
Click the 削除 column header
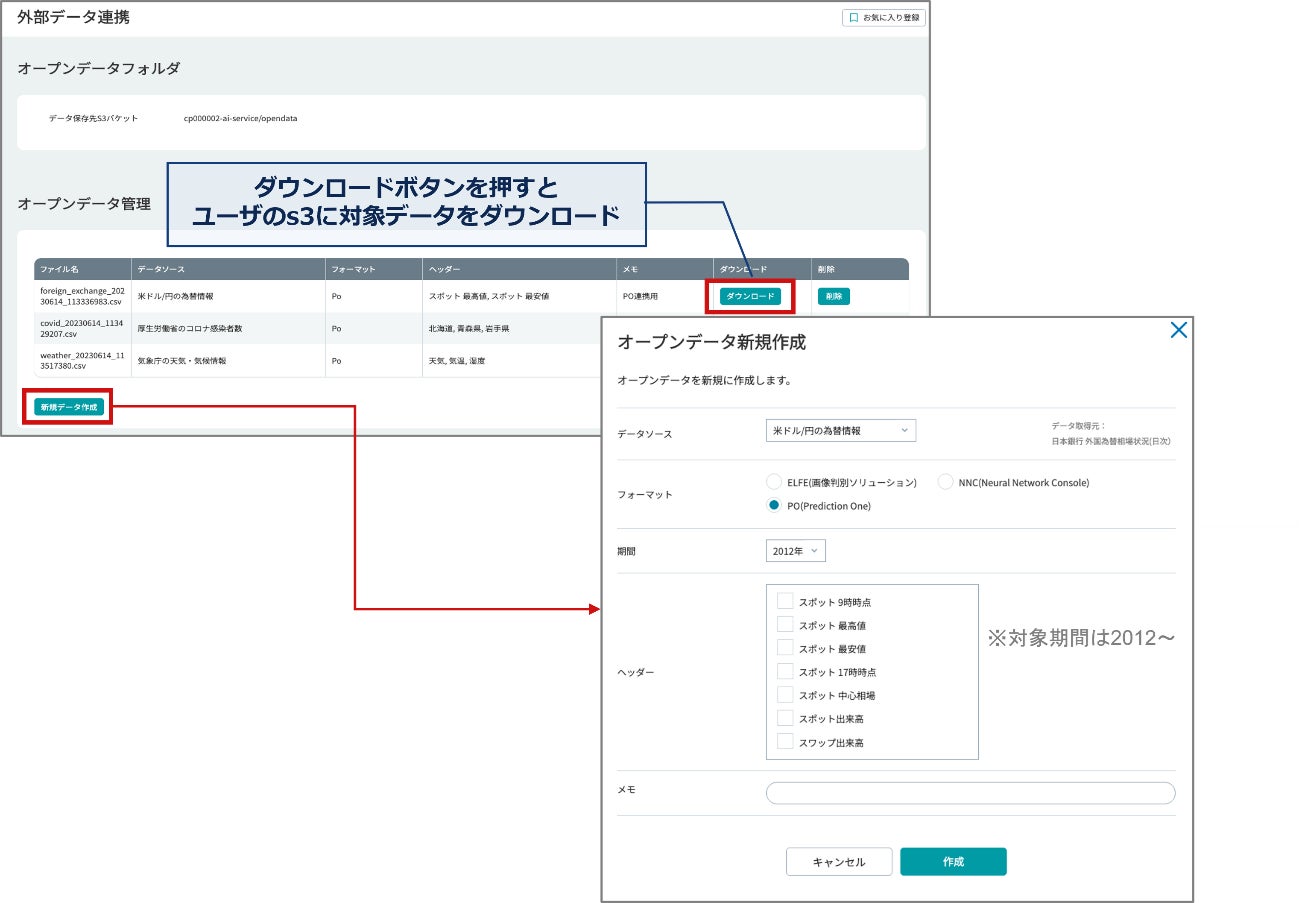pos(860,269)
